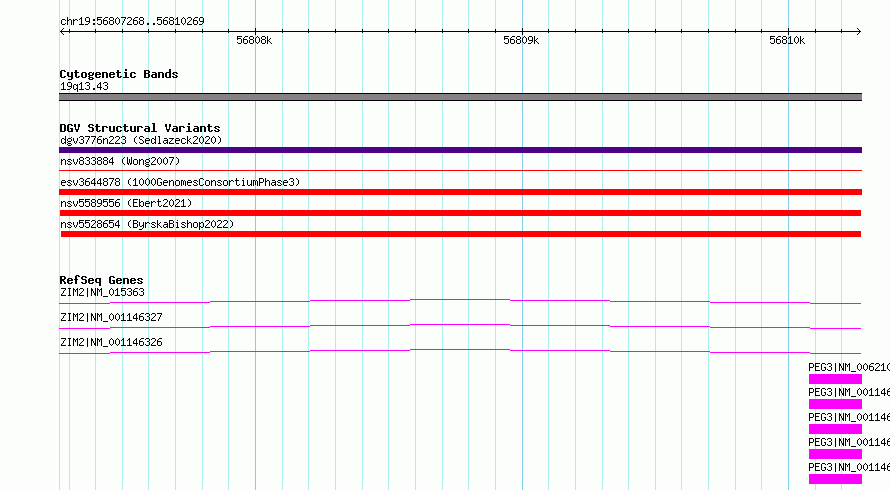The width and height of the screenshot is (890, 490).
Task: Open the Cytogenetic Bands track title
Action: point(119,74)
